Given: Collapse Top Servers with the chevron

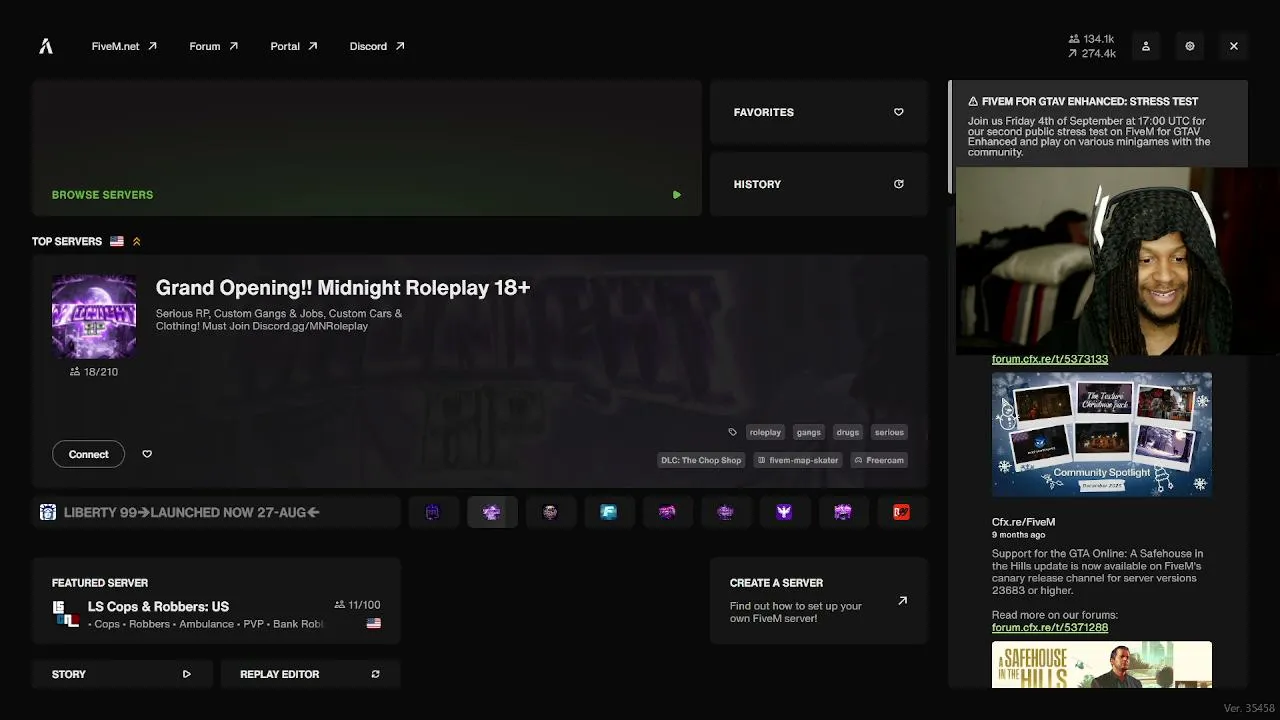Looking at the screenshot, I should click(137, 241).
